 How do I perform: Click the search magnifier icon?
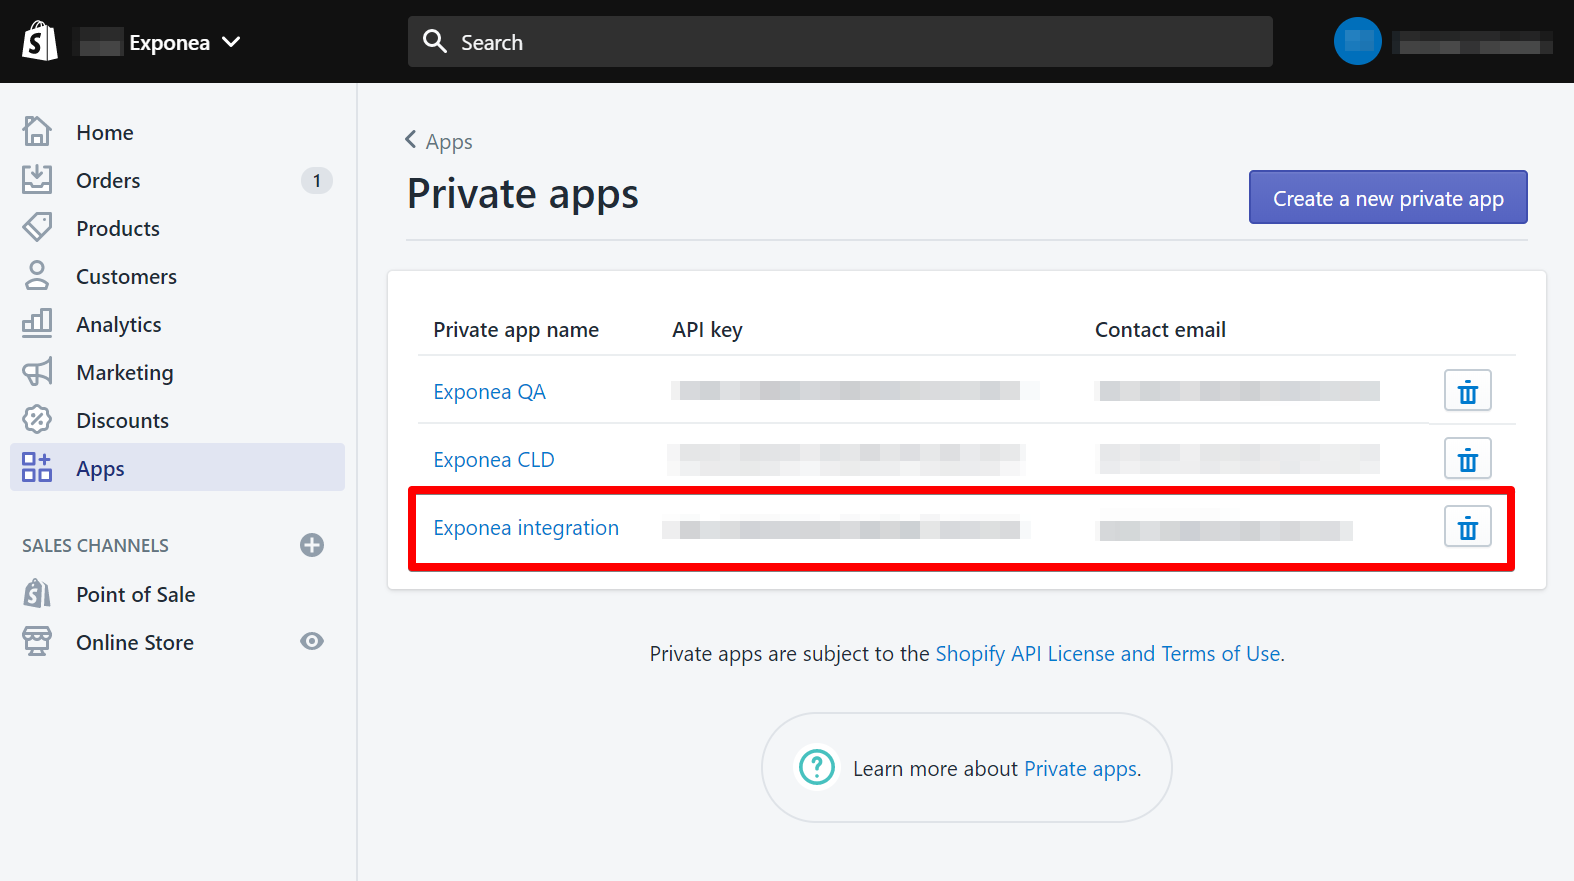(x=435, y=41)
